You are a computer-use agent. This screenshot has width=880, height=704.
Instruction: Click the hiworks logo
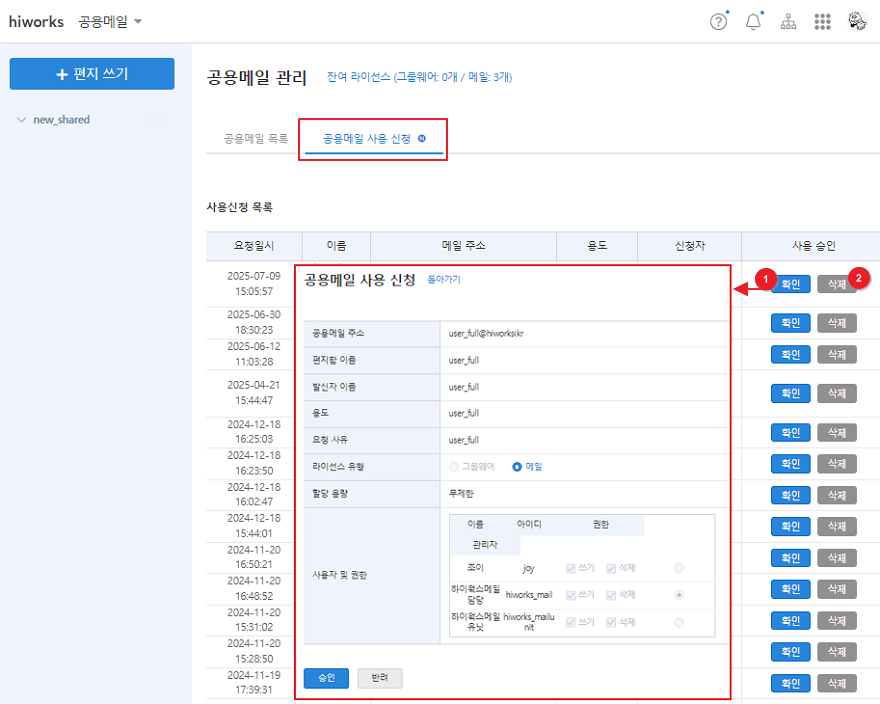(36, 22)
